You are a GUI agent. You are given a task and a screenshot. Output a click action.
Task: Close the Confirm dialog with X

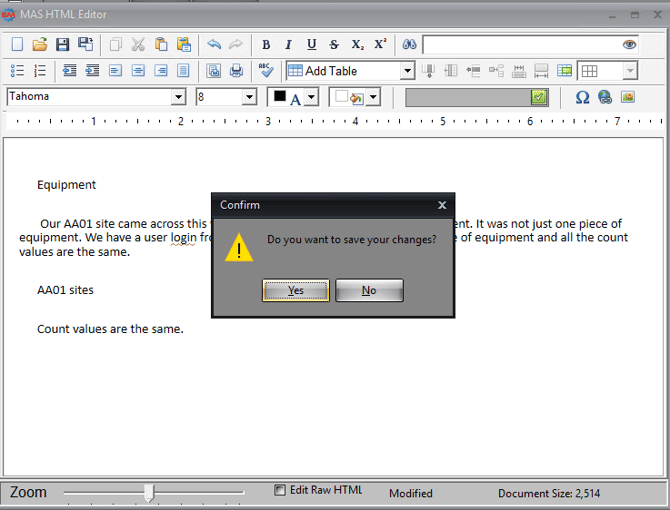(442, 205)
